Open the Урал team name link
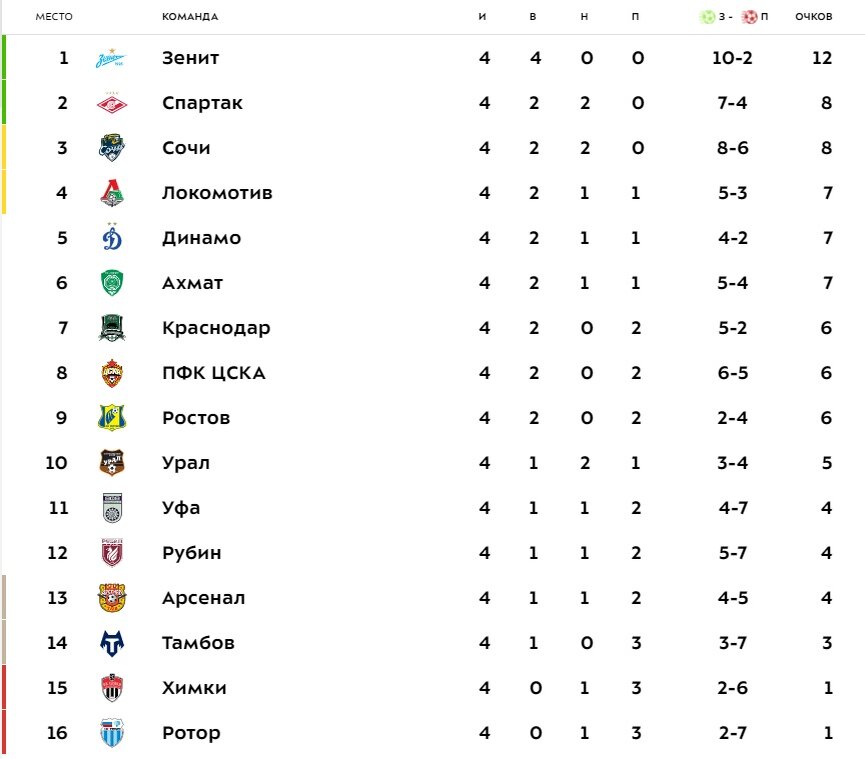Screen dimensions: 865x759 [186, 463]
